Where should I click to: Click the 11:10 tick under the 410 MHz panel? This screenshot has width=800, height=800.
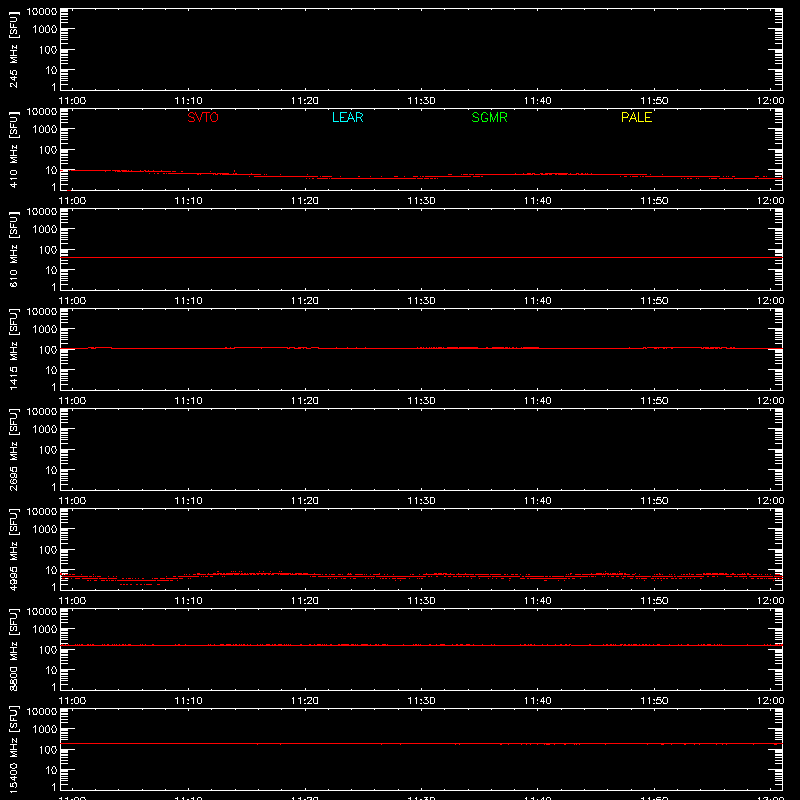[x=189, y=201]
